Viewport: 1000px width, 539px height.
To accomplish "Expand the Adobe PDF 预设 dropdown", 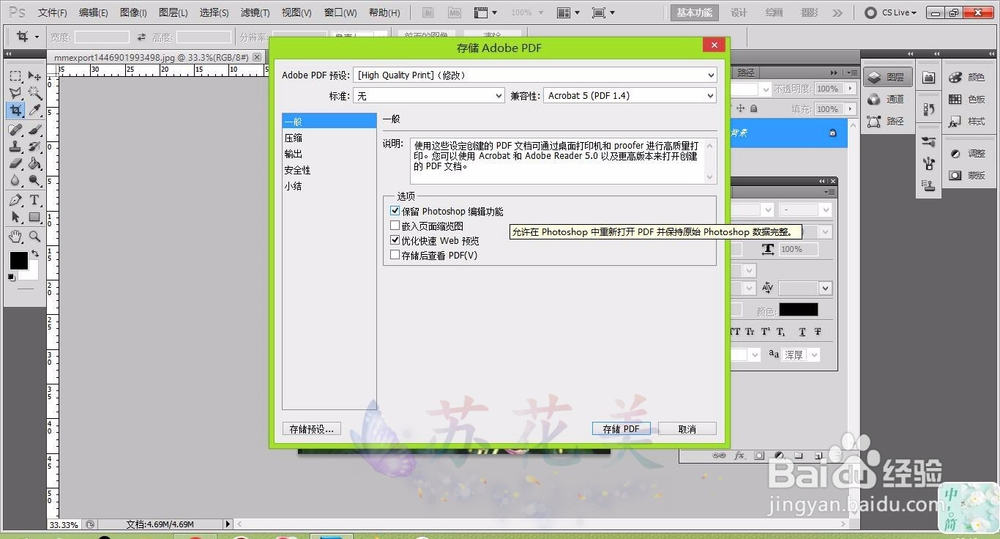I will [534, 75].
